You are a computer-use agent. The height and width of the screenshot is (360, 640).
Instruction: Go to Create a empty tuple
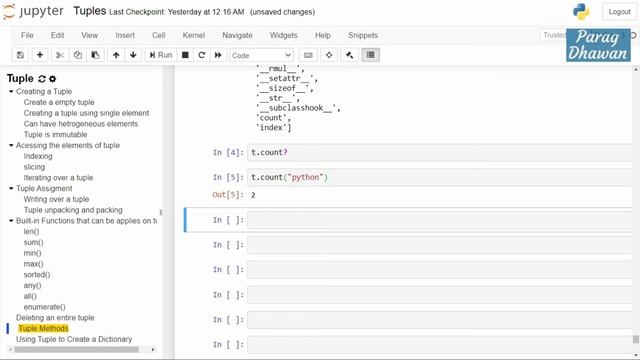click(x=59, y=102)
